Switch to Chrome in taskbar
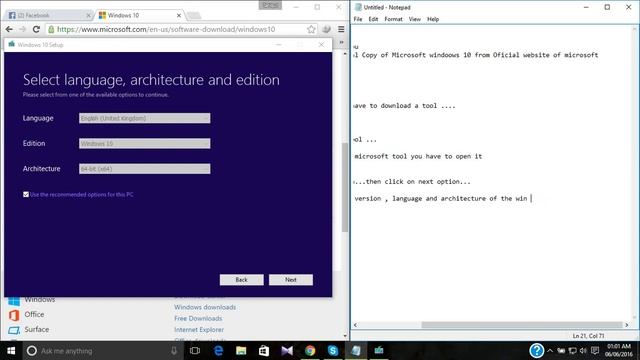 click(x=310, y=351)
